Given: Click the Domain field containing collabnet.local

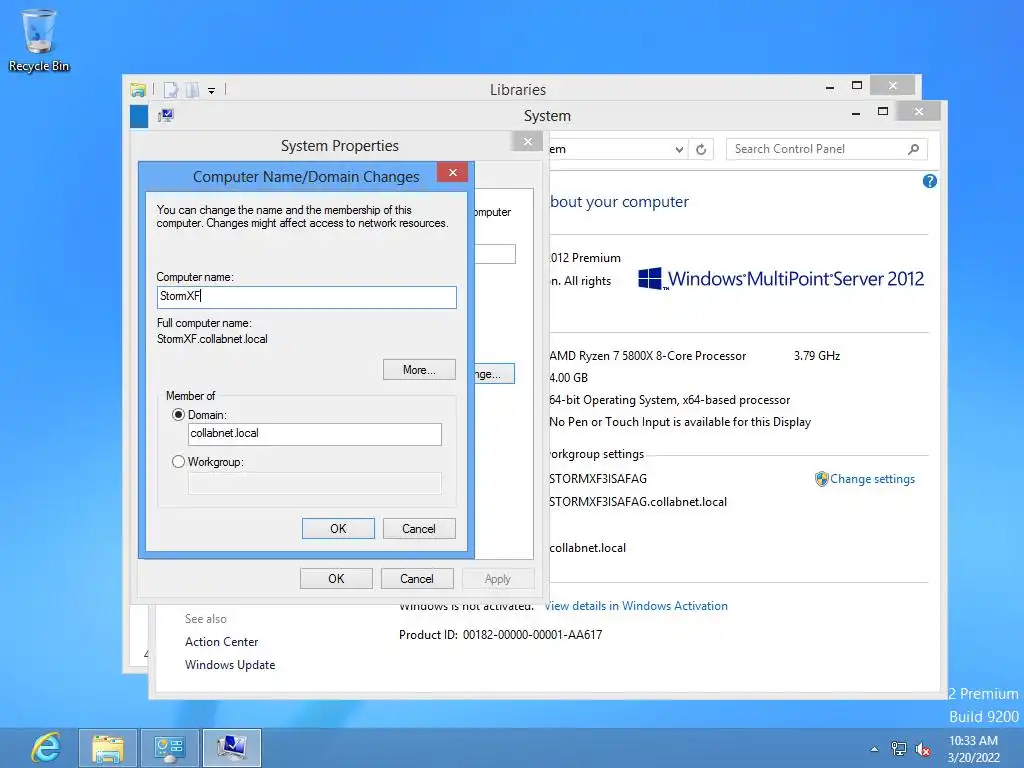Looking at the screenshot, I should pyautogui.click(x=315, y=434).
